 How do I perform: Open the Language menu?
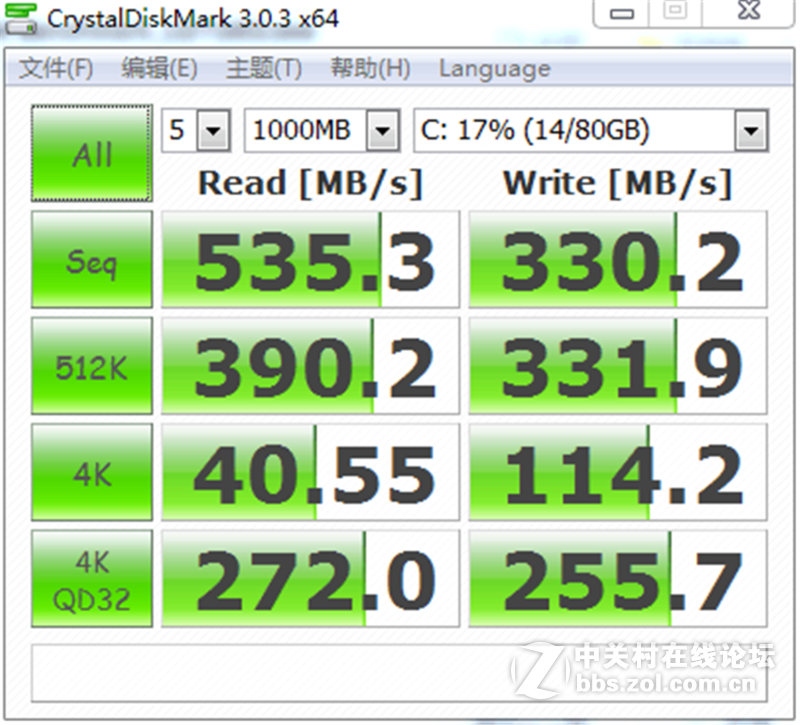point(492,68)
